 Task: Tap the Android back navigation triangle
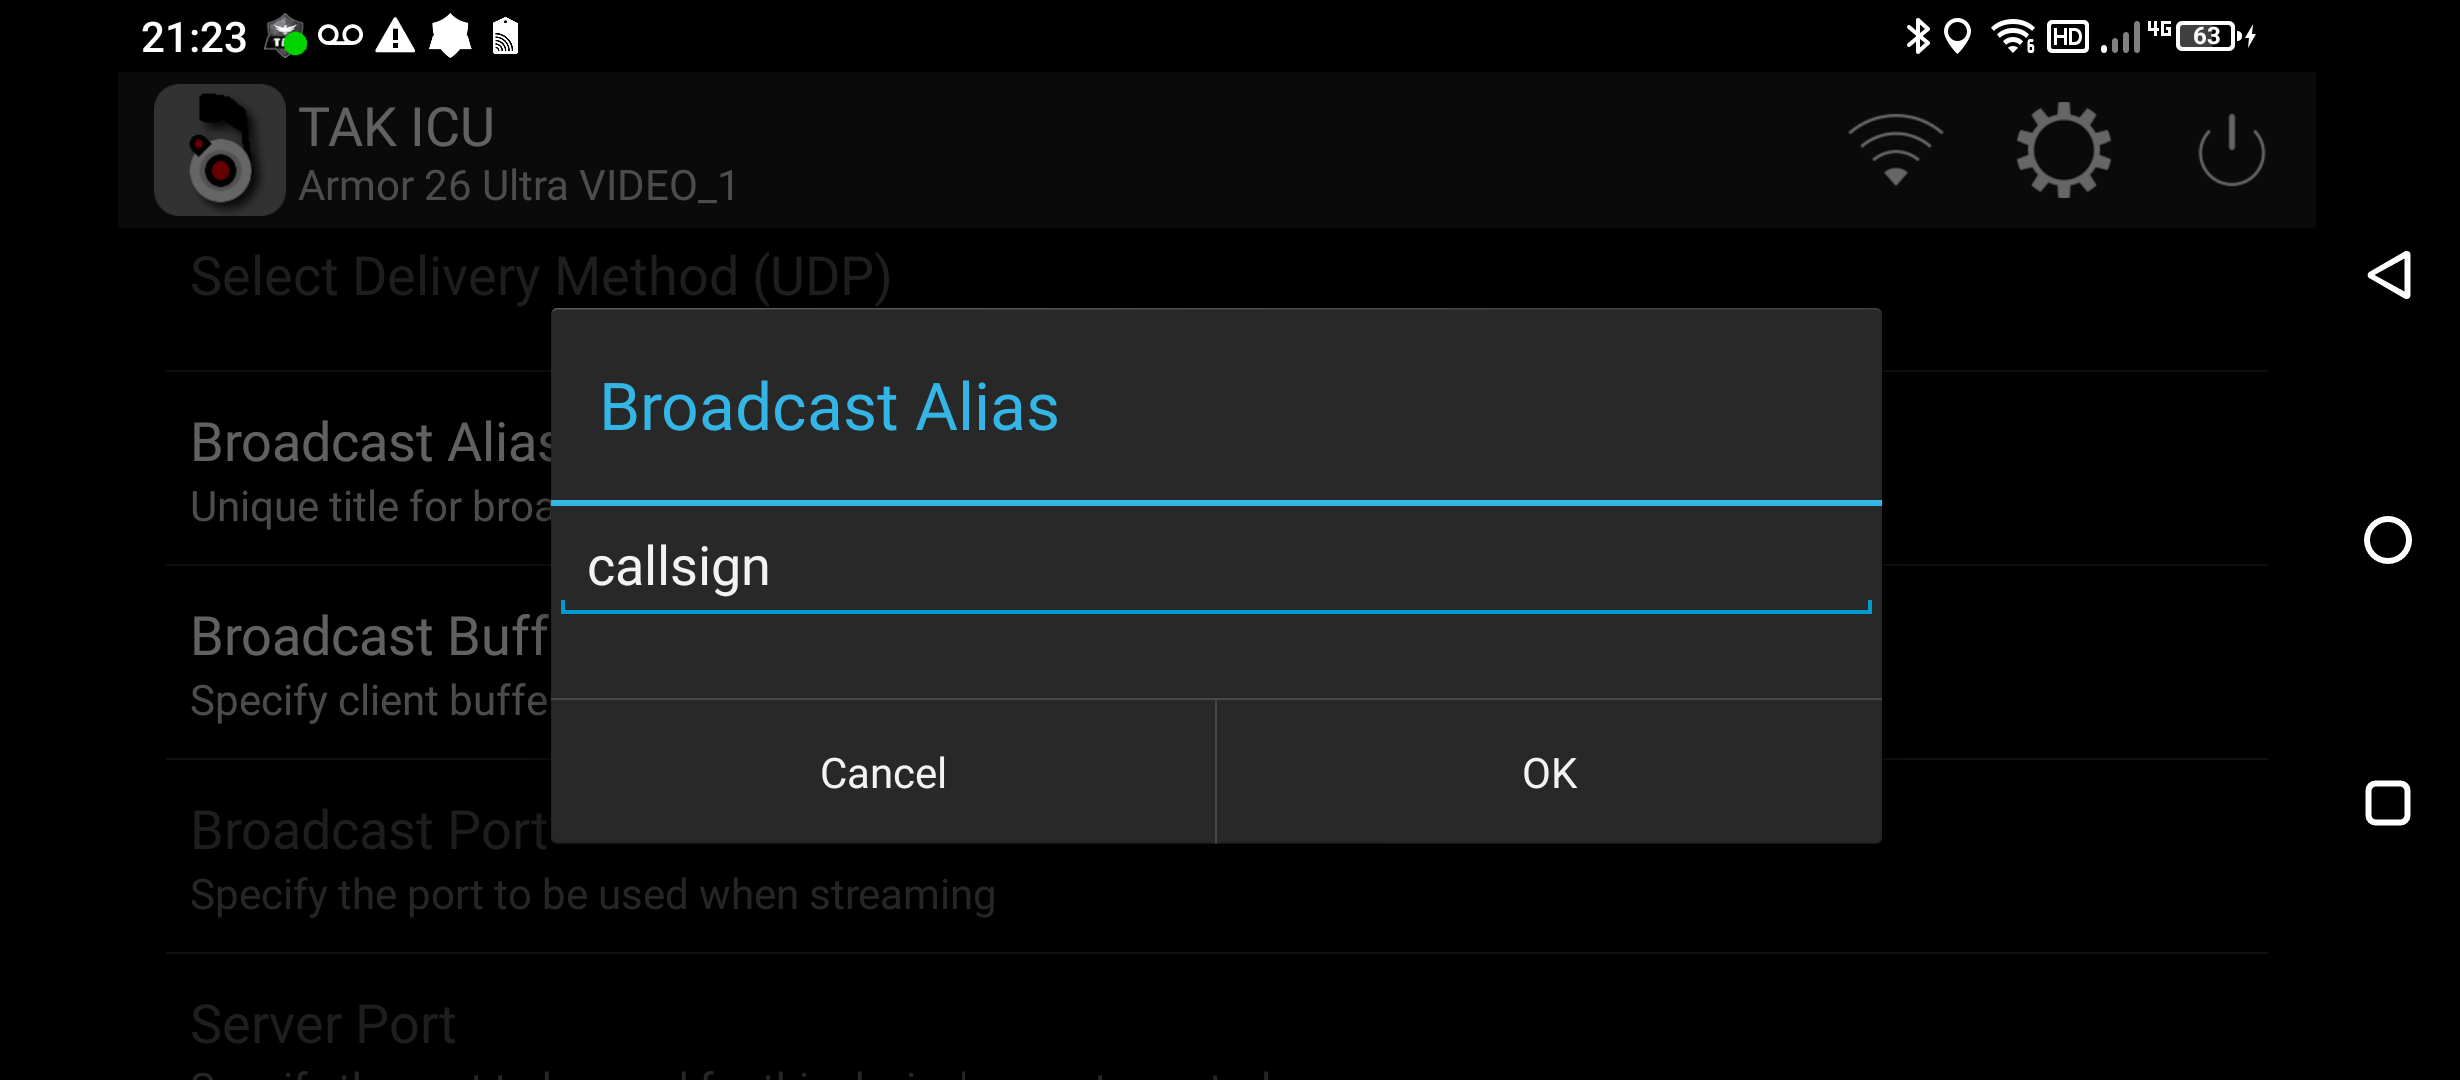tap(2388, 275)
